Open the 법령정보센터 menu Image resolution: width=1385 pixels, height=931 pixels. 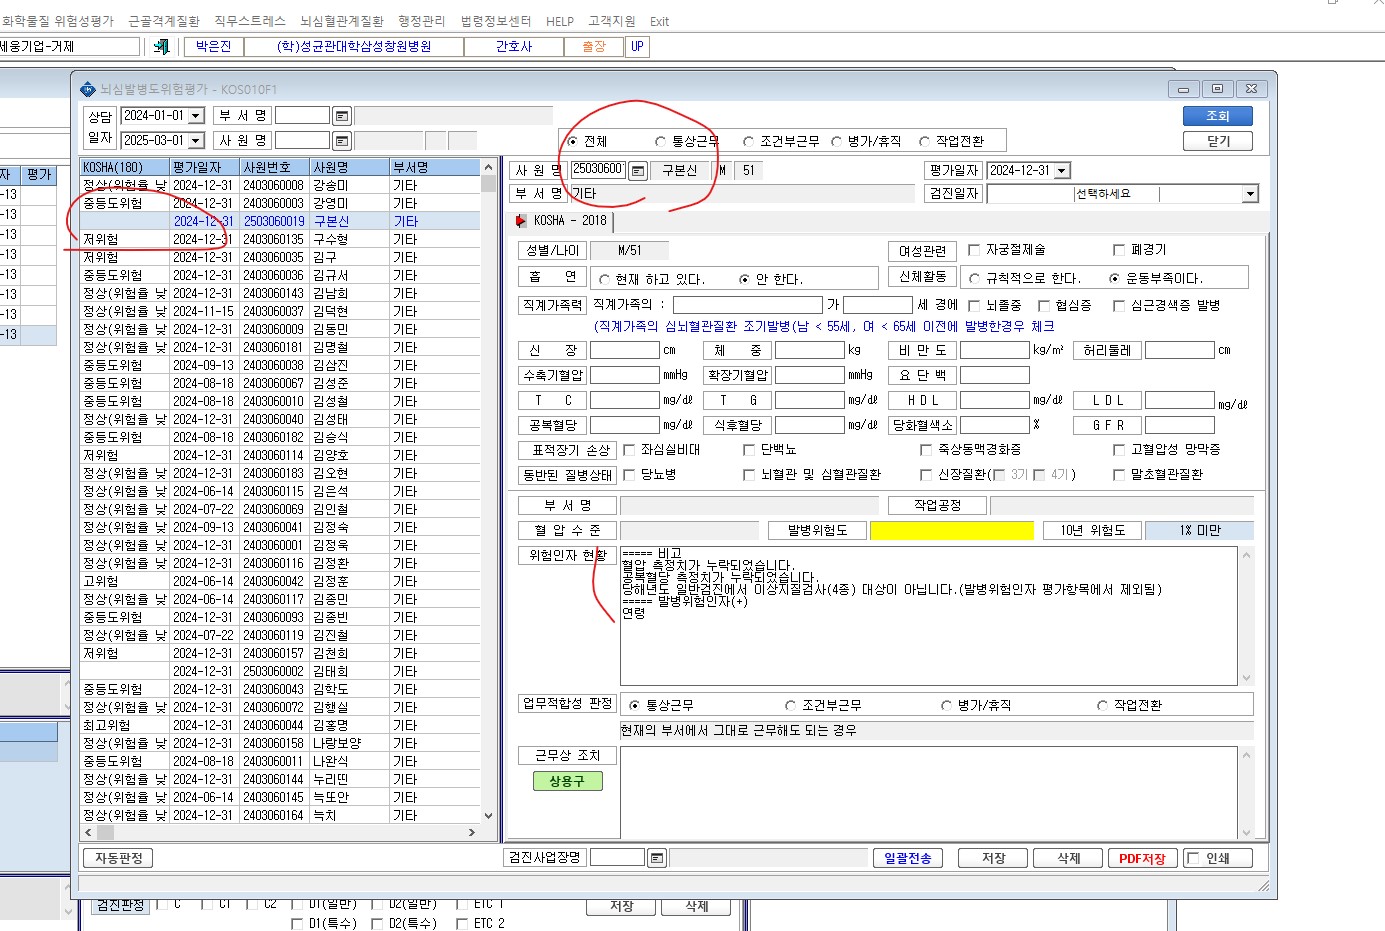pos(496,21)
